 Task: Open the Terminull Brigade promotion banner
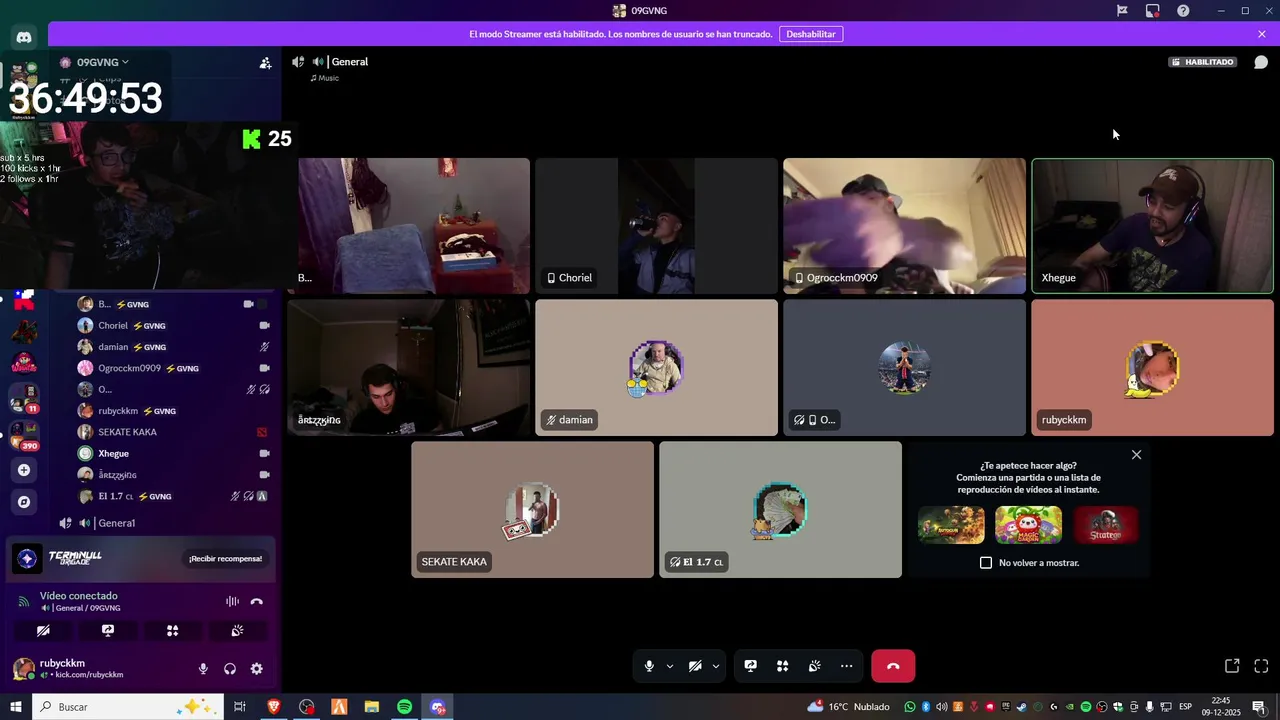coord(140,558)
